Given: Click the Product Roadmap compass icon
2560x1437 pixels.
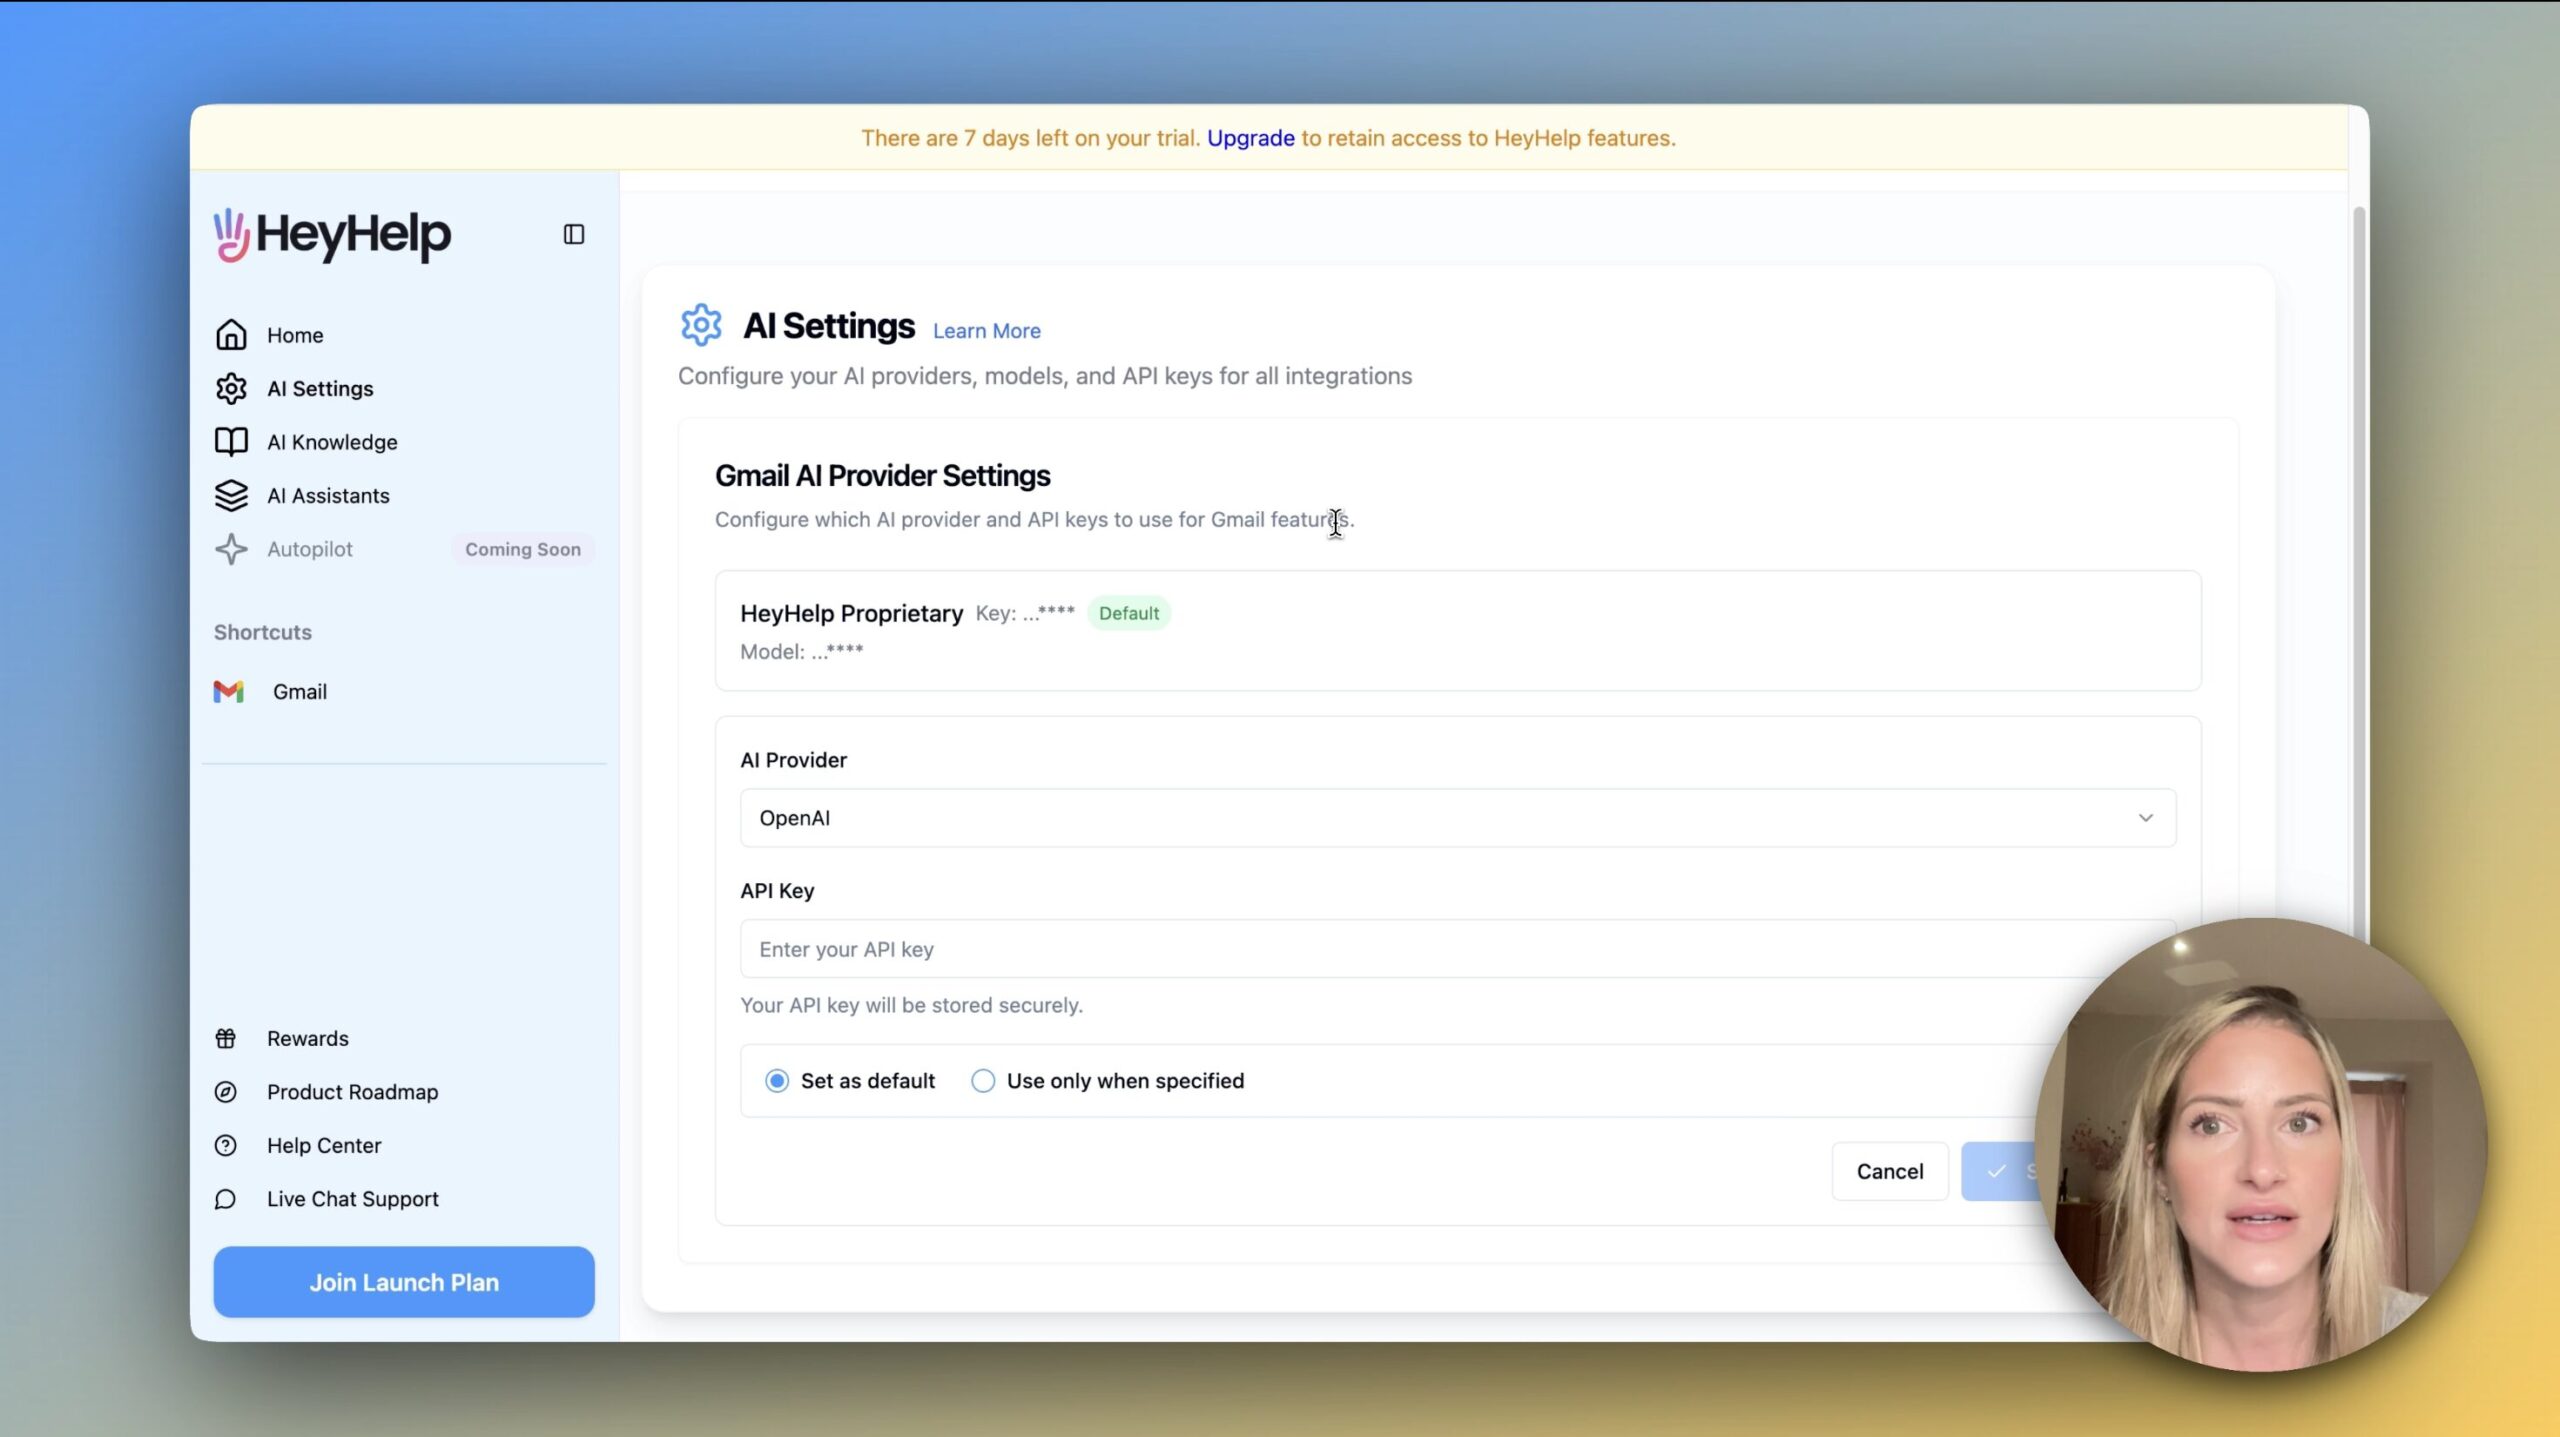Looking at the screenshot, I should pos(226,1092).
